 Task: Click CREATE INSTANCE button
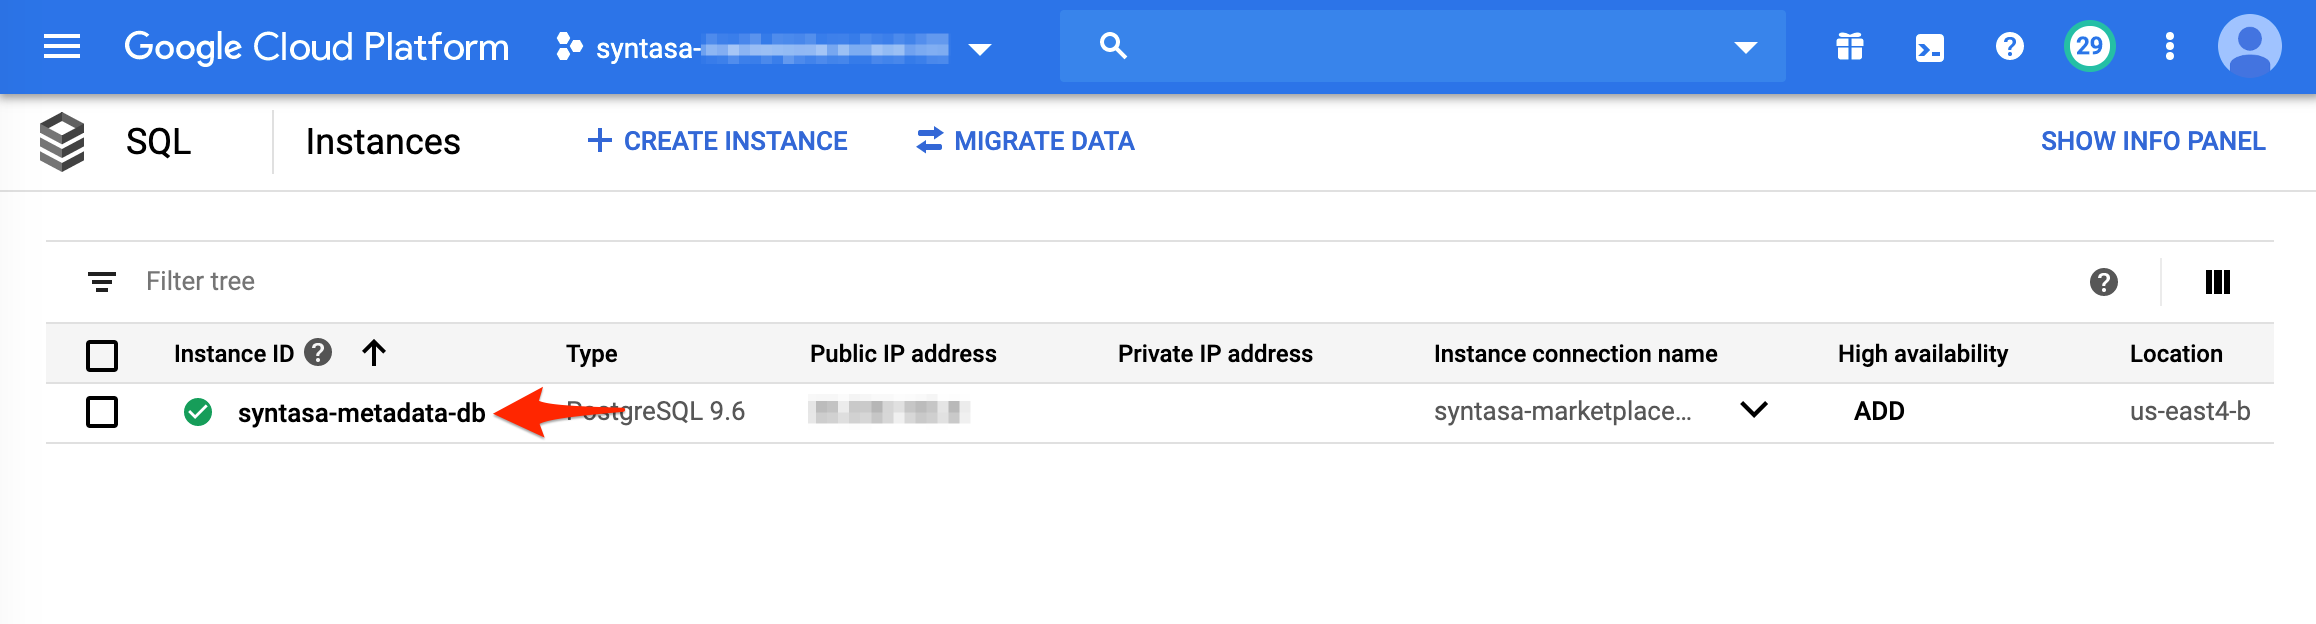coord(717,141)
